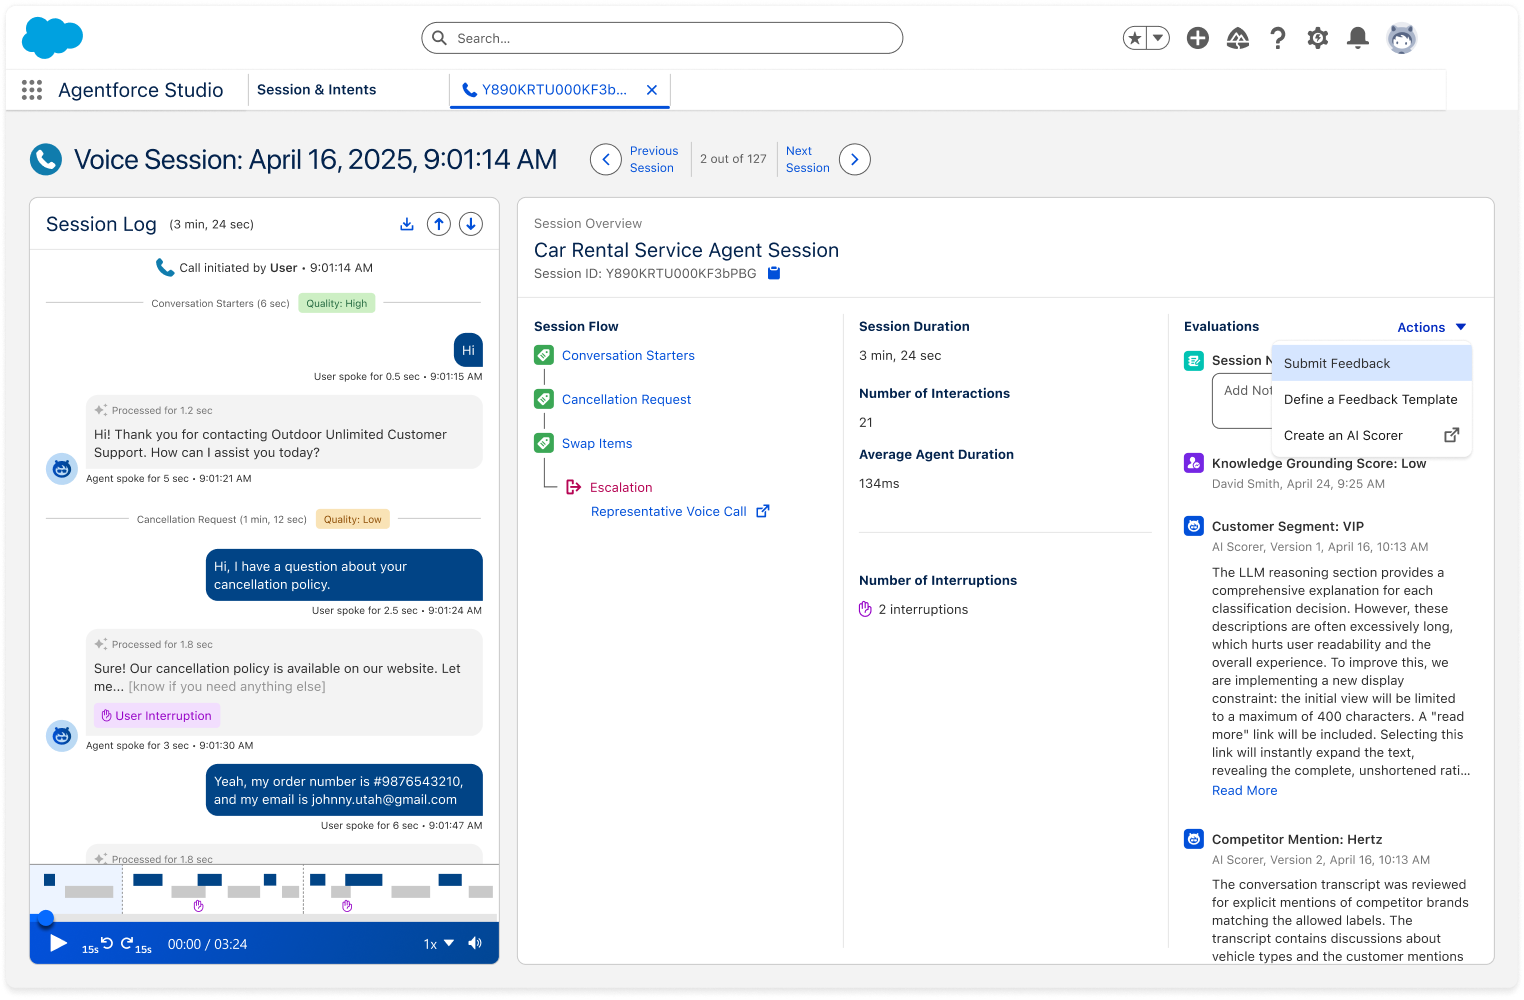Download the session log
This screenshot has width=1524, height=1000.
[407, 224]
